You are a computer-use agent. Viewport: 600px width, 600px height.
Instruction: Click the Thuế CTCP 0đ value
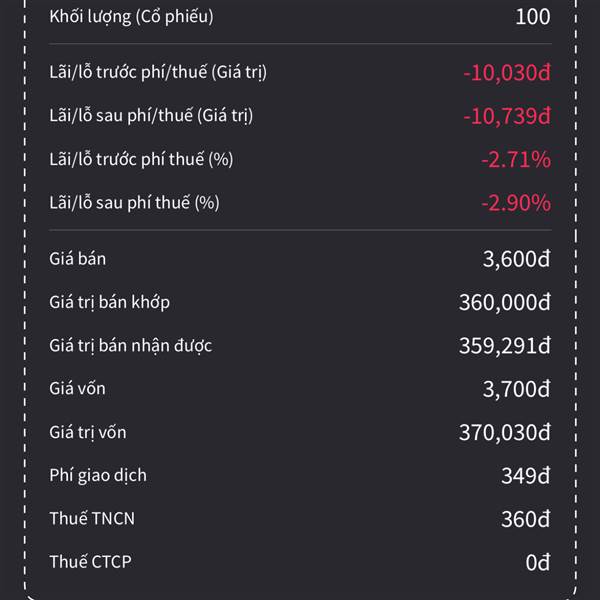tap(538, 562)
